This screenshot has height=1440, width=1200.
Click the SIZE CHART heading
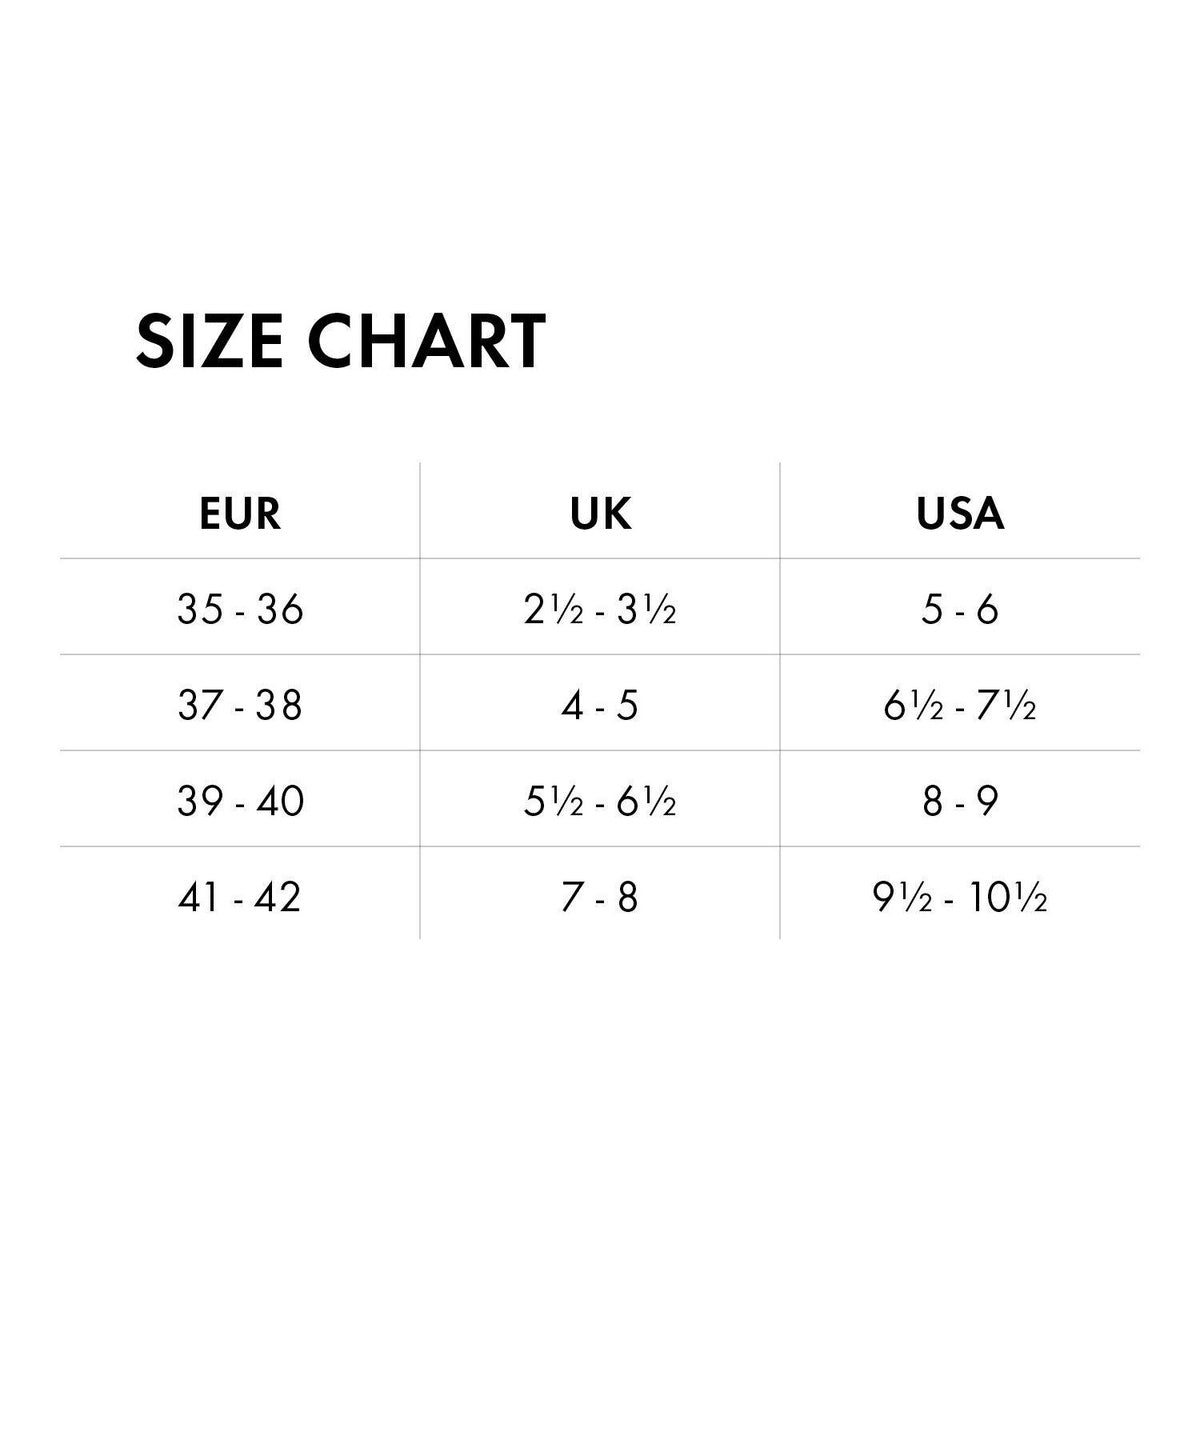point(340,341)
